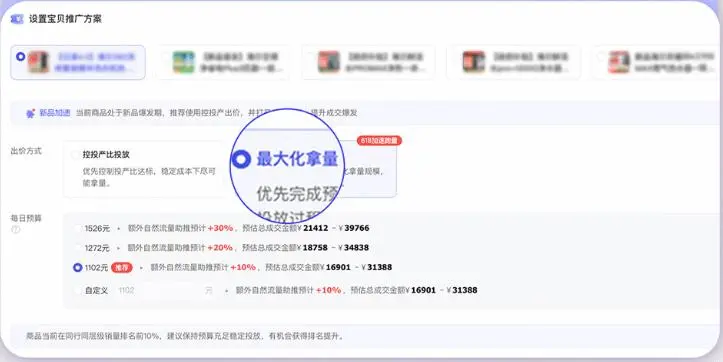
Task: Click 31388 in the 自定义 row
Action: coord(465,290)
